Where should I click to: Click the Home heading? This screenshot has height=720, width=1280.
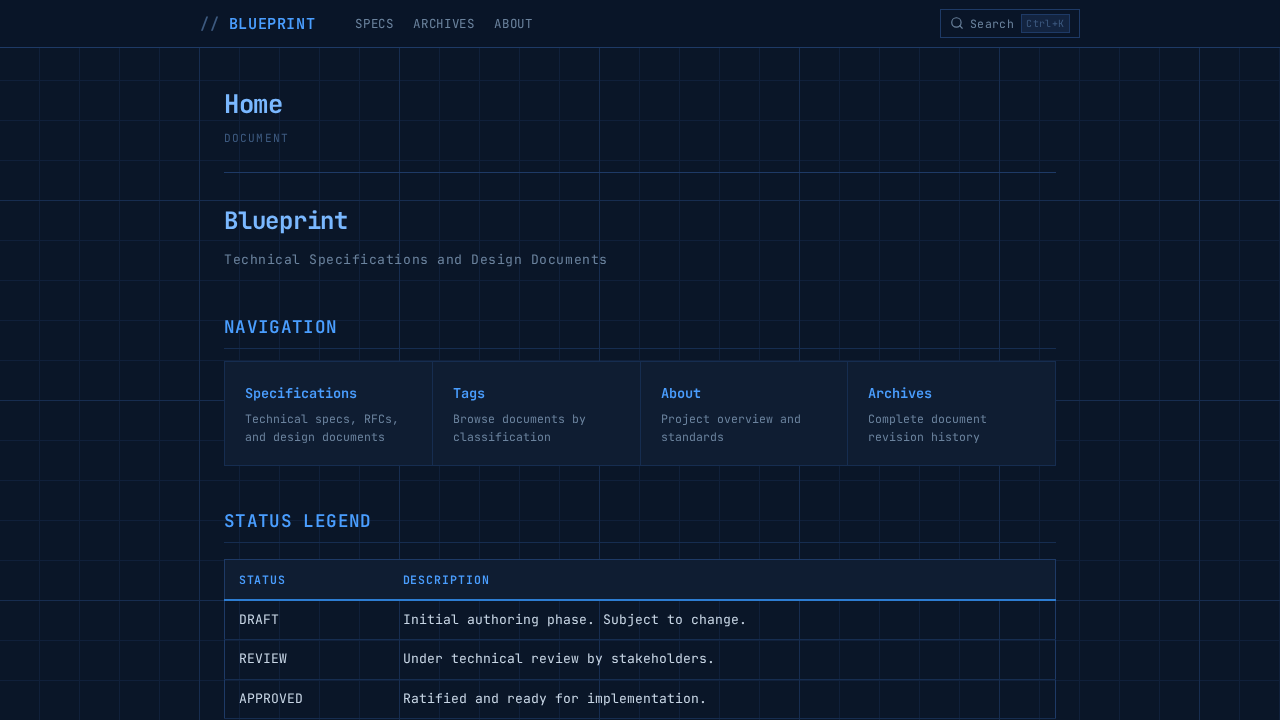coord(253,103)
